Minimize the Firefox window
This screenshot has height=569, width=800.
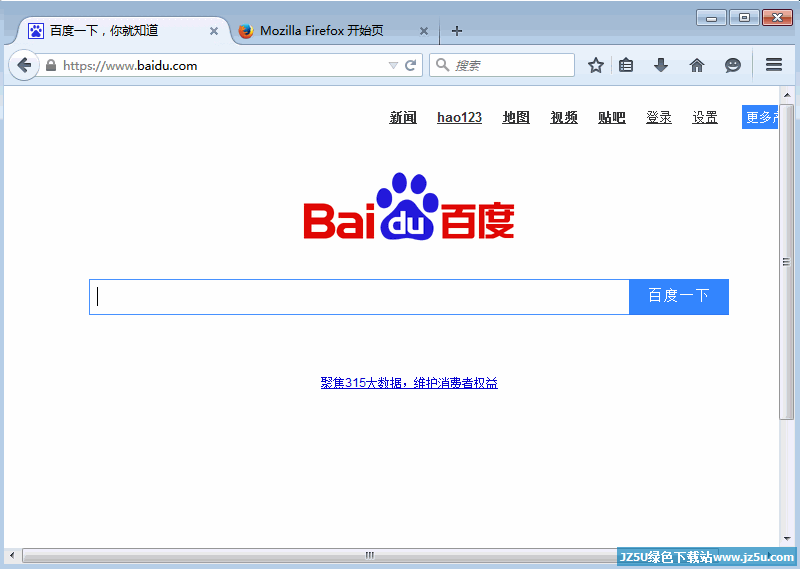tap(711, 18)
